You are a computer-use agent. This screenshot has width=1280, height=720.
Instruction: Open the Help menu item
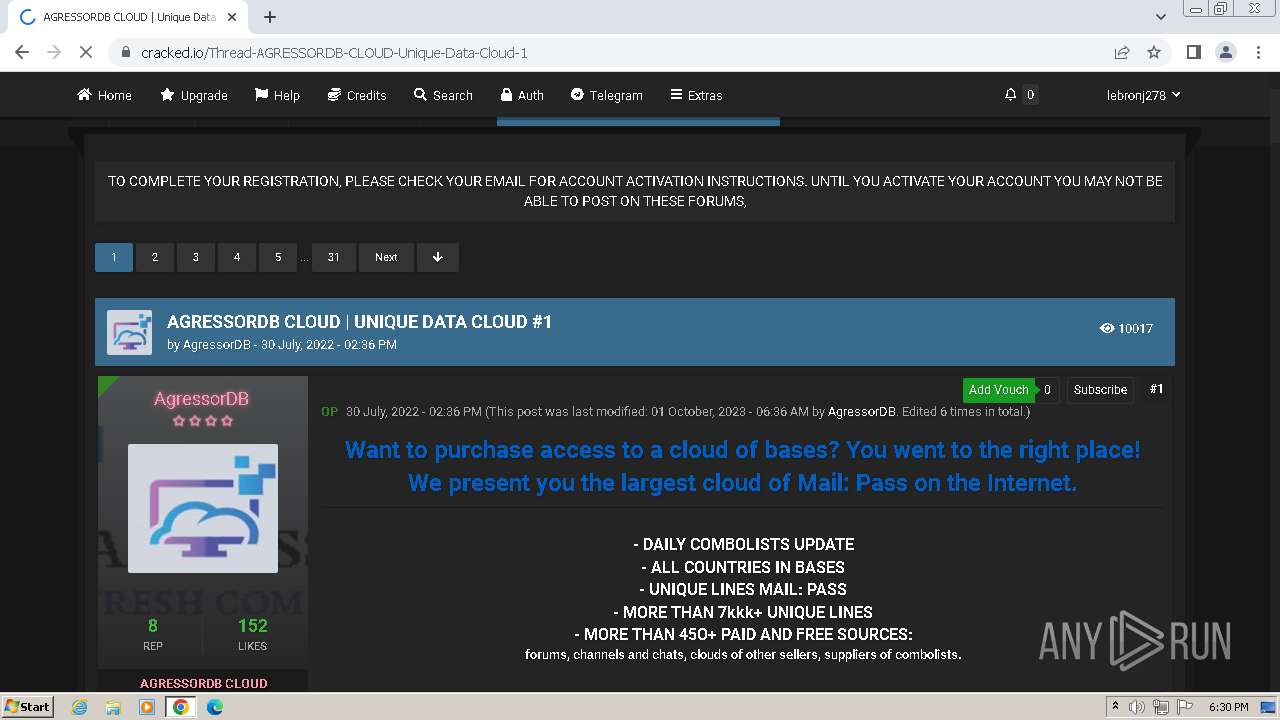(x=277, y=95)
